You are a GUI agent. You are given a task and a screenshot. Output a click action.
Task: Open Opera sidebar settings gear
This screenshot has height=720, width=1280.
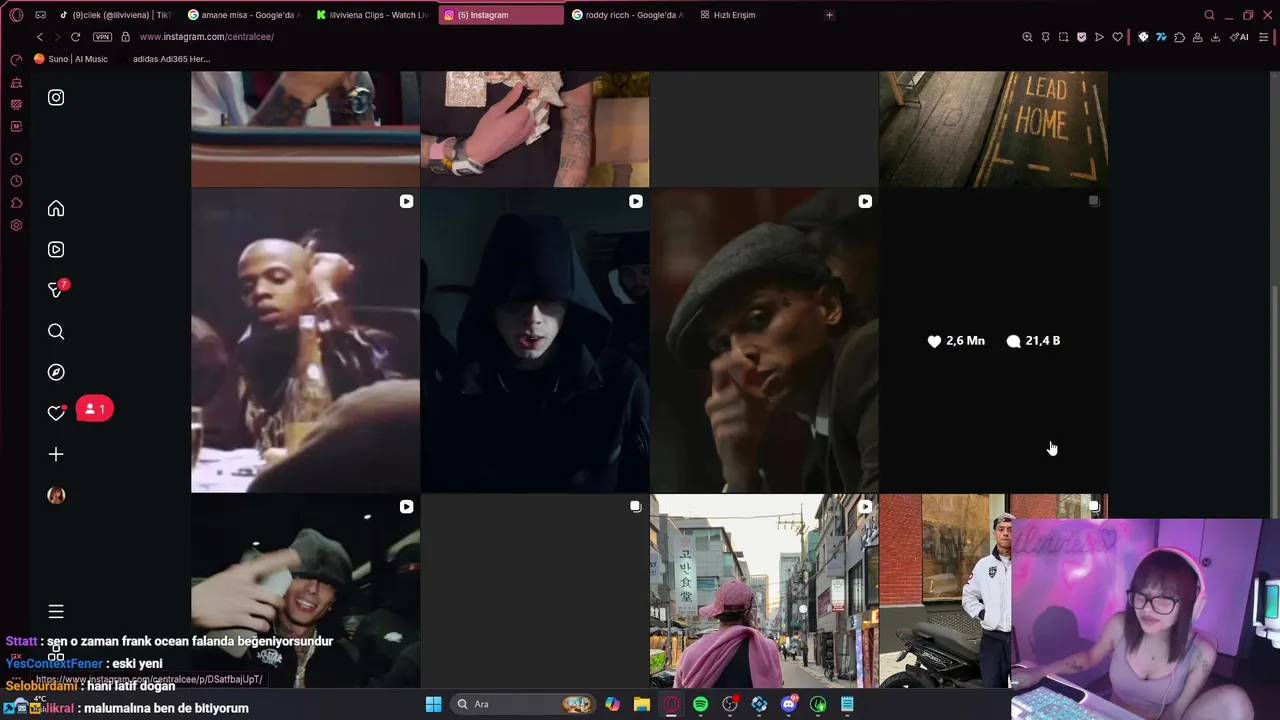(x=16, y=225)
